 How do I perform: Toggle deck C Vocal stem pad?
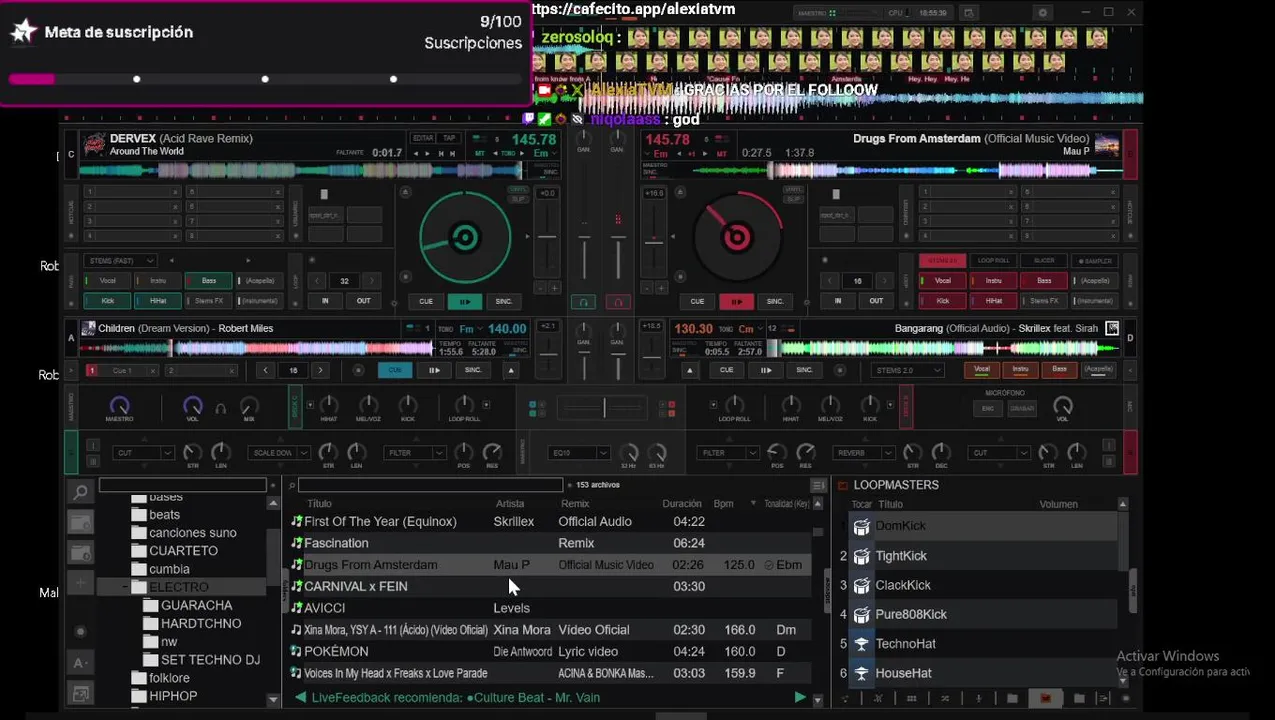click(107, 281)
